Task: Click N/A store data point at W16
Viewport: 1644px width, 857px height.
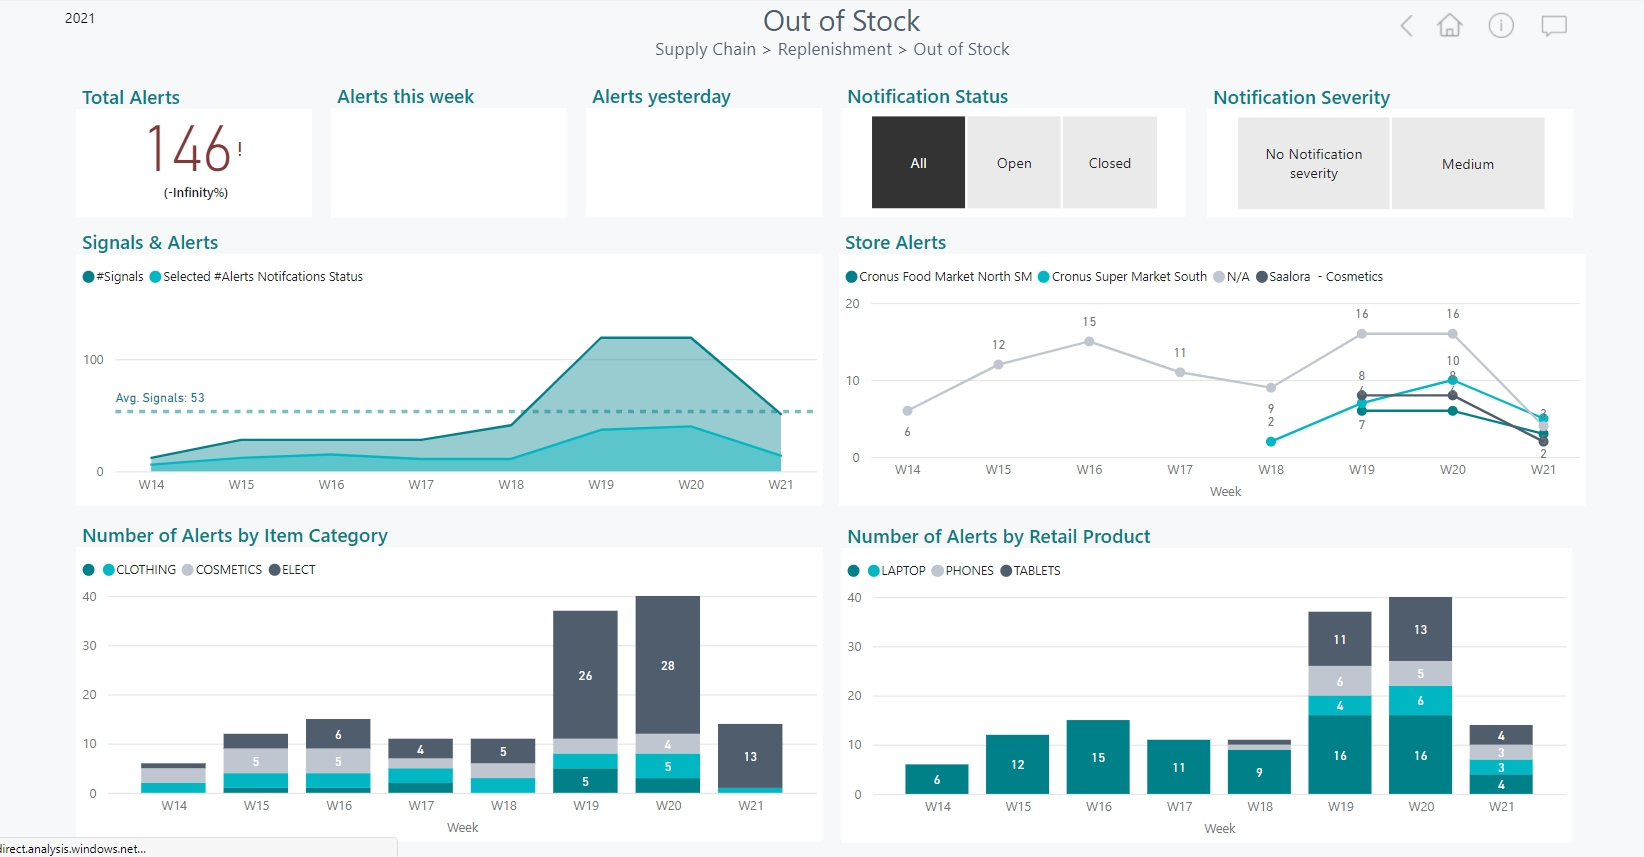Action: coord(1089,342)
